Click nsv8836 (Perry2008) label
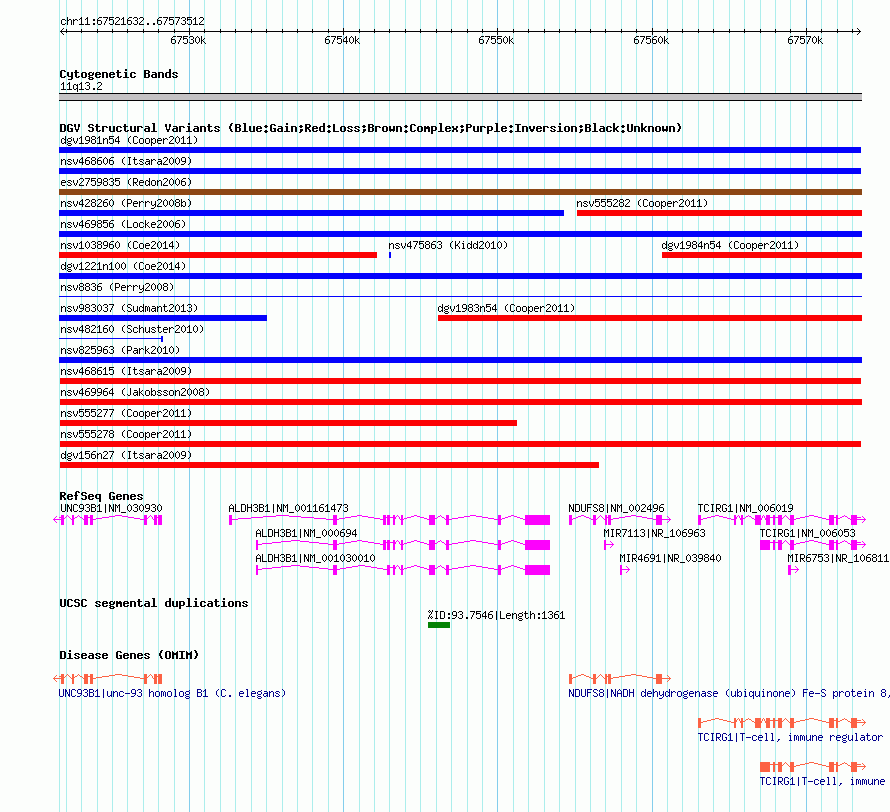The height and width of the screenshot is (812, 890). pos(117,287)
